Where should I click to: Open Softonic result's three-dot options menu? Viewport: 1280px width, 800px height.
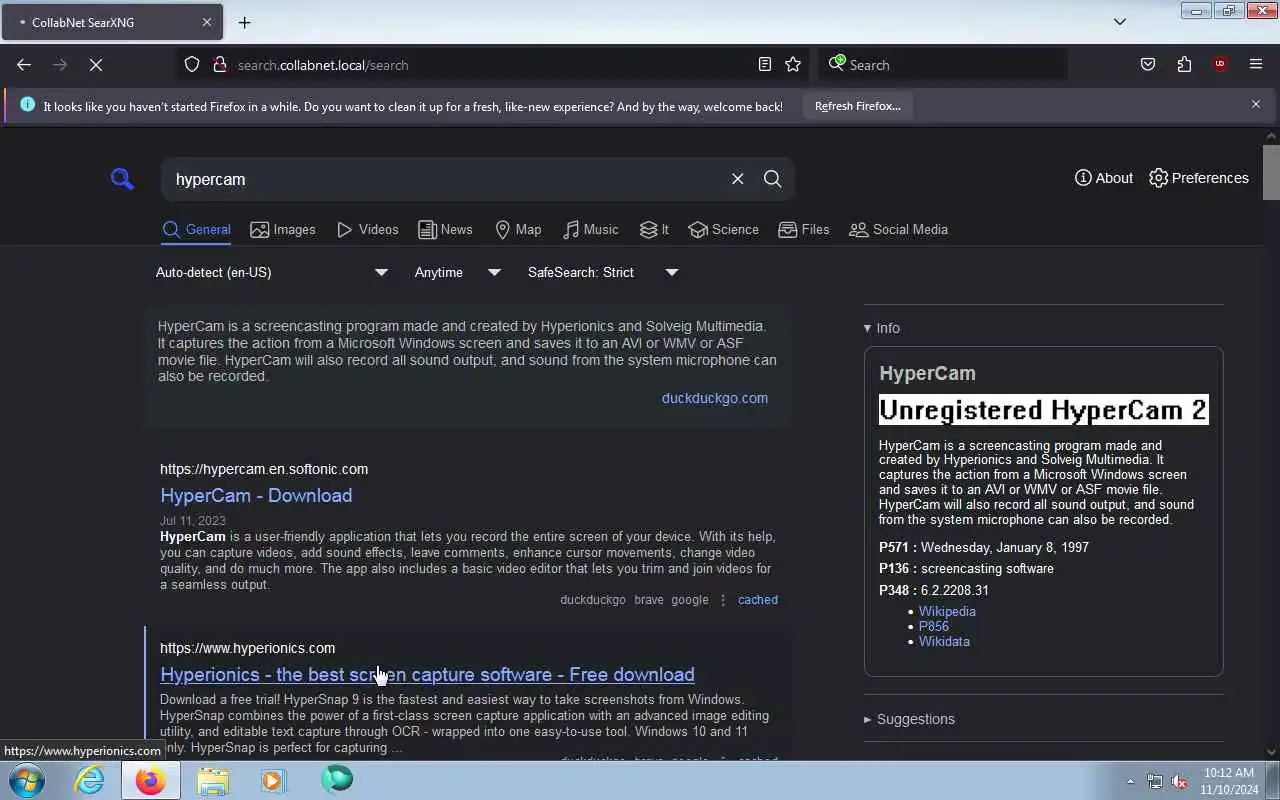coord(723,600)
